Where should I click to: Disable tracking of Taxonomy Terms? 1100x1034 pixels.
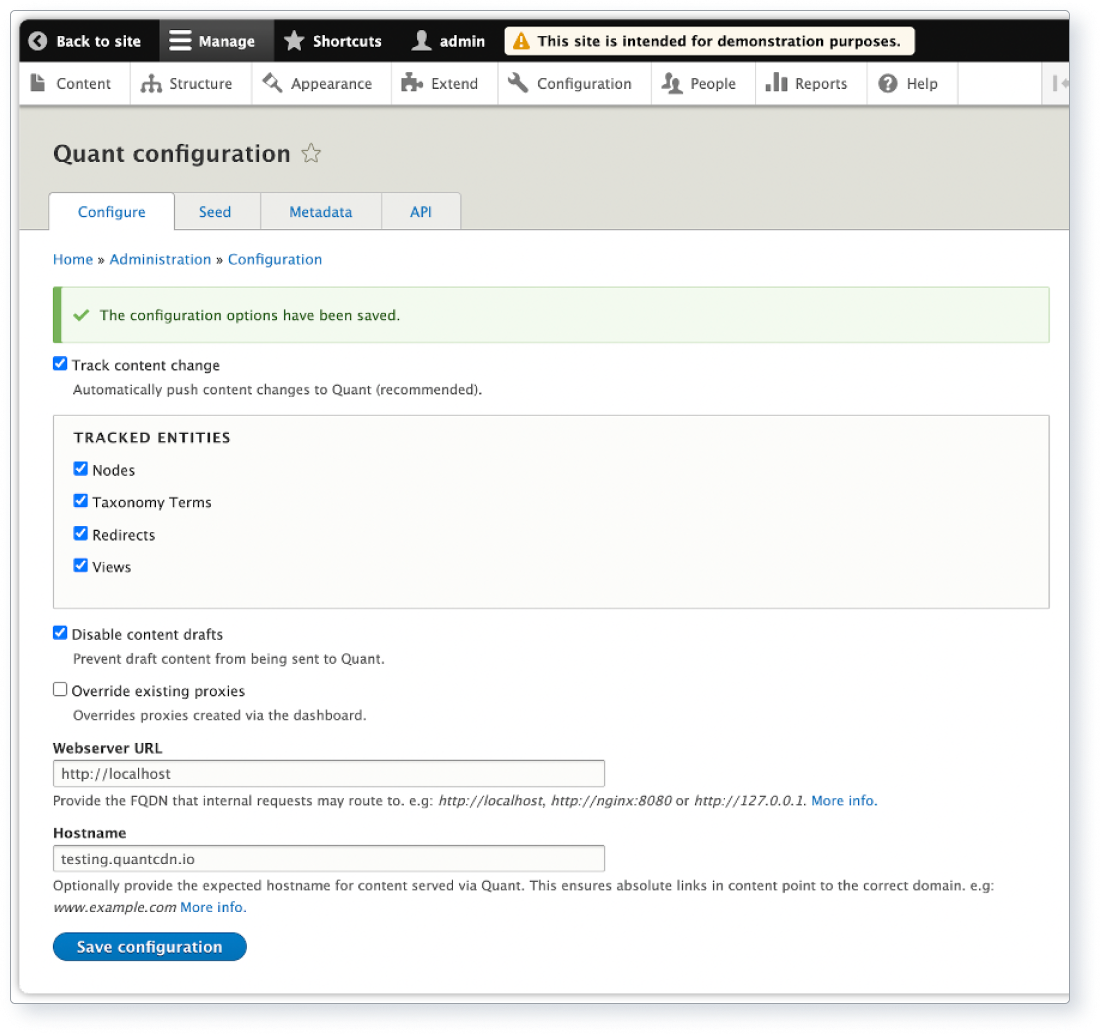pos(80,501)
